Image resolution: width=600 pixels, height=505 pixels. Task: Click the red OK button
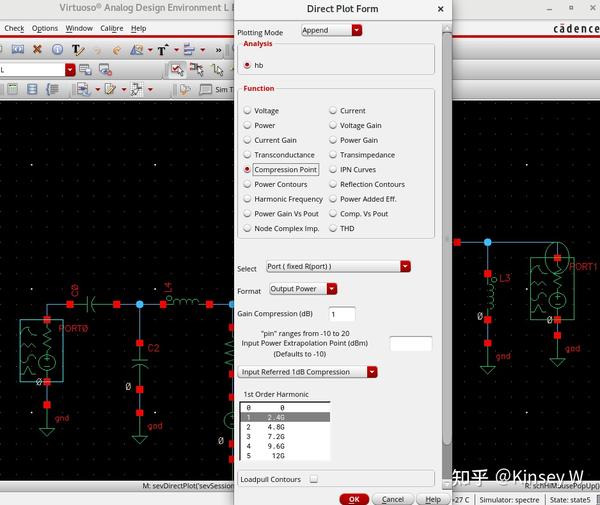[x=354, y=499]
